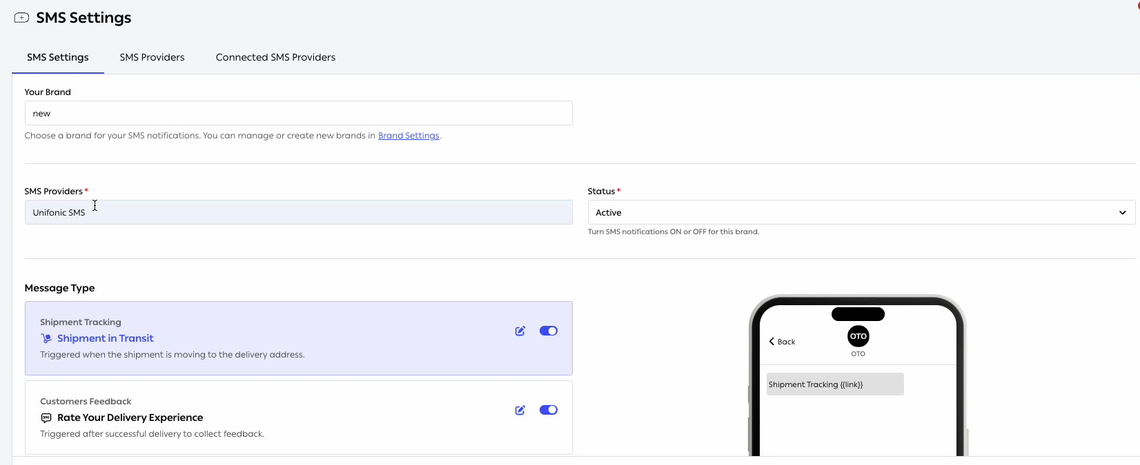Screen dimensions: 1140x465
Task: Open the Your Brand selector
Action: [298, 113]
